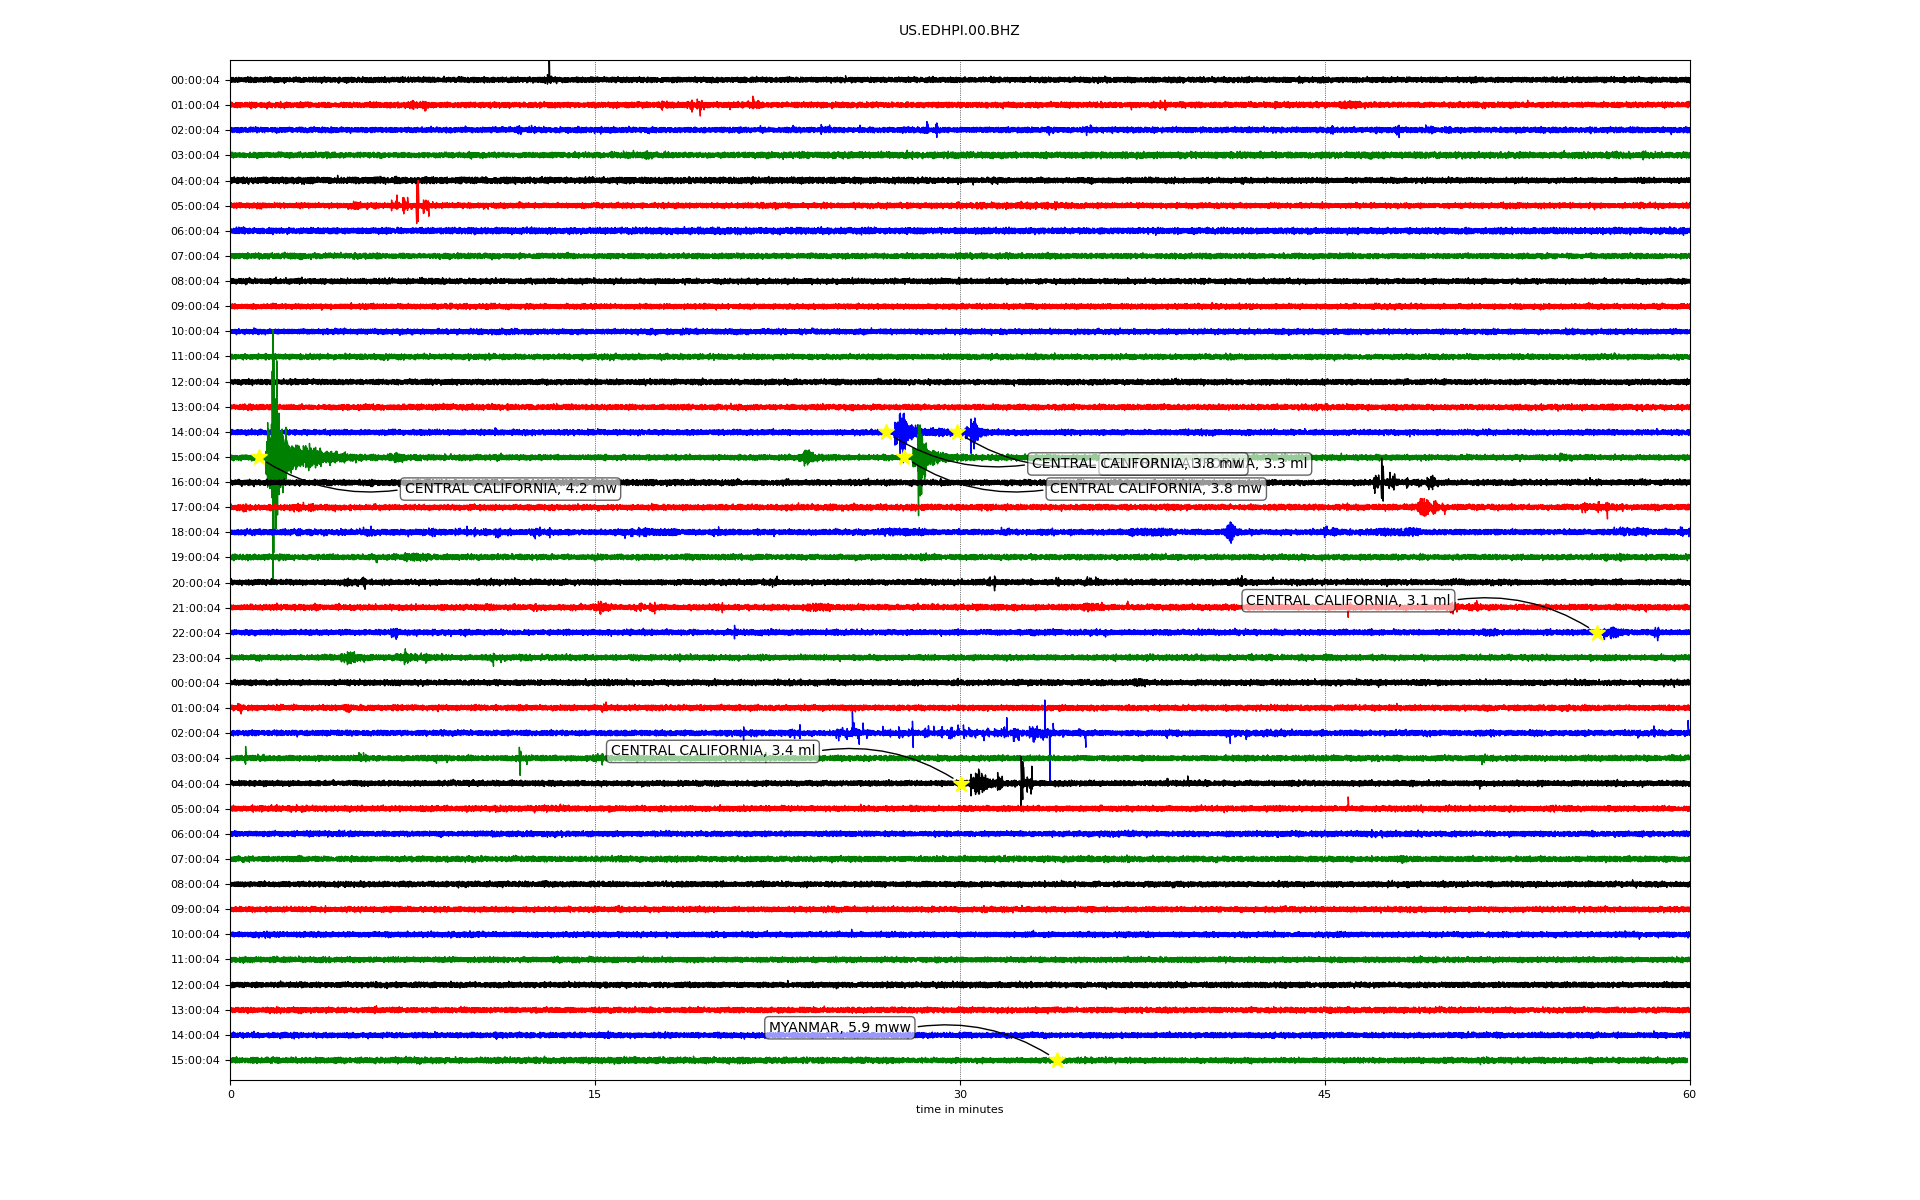The height and width of the screenshot is (1200, 1920).
Task: Click the plot title US.EDHPI.00.BHZ
Action: click(x=958, y=31)
